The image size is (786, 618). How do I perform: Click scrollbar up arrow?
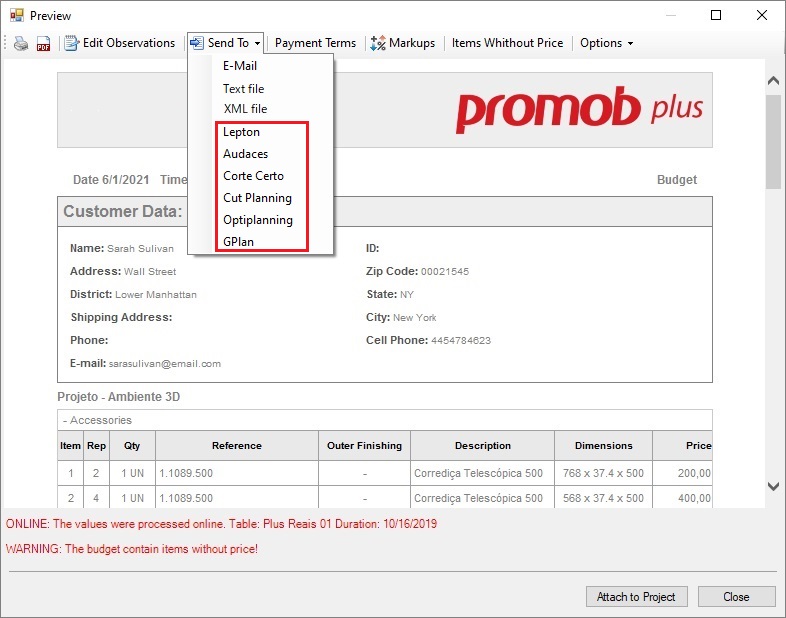773,80
